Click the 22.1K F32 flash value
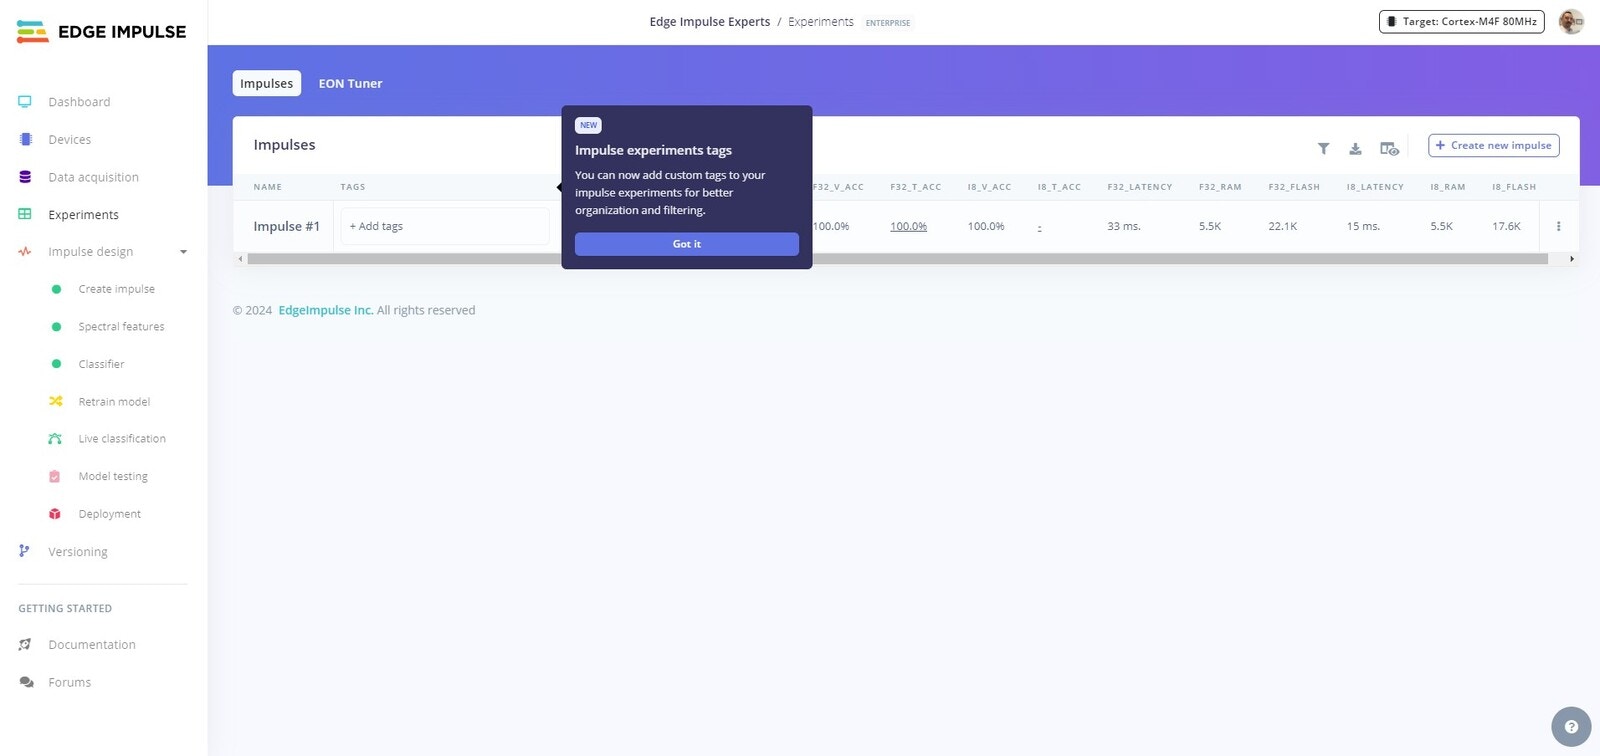 1283,227
